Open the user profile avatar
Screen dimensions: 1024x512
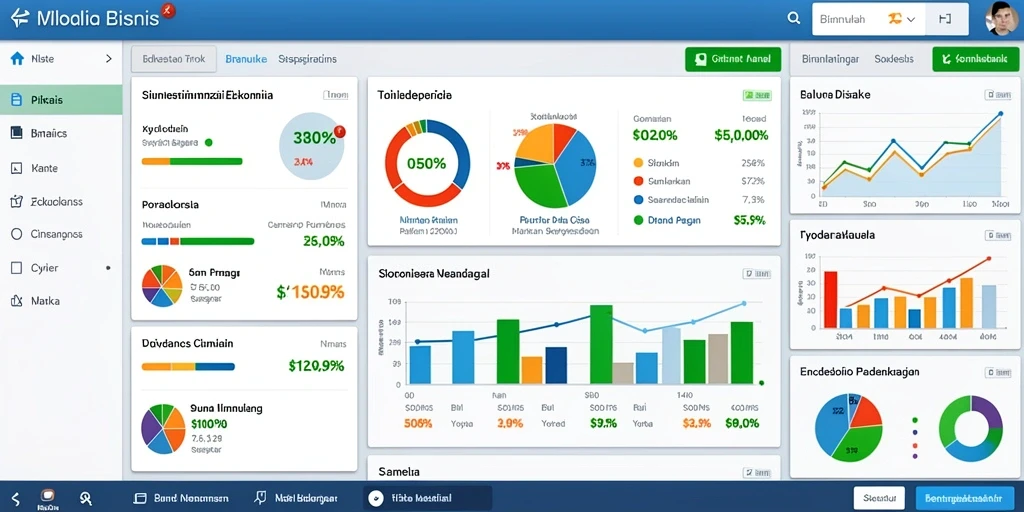click(x=1001, y=18)
